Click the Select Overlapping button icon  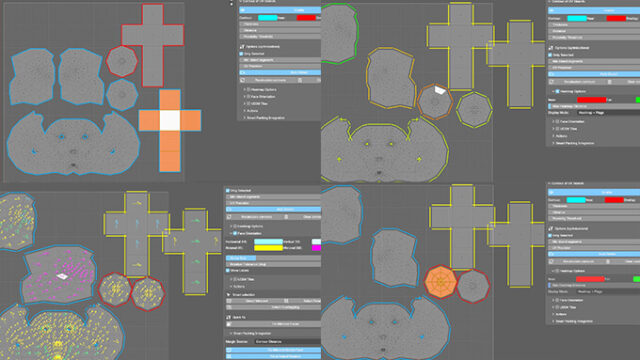click(x=229, y=307)
